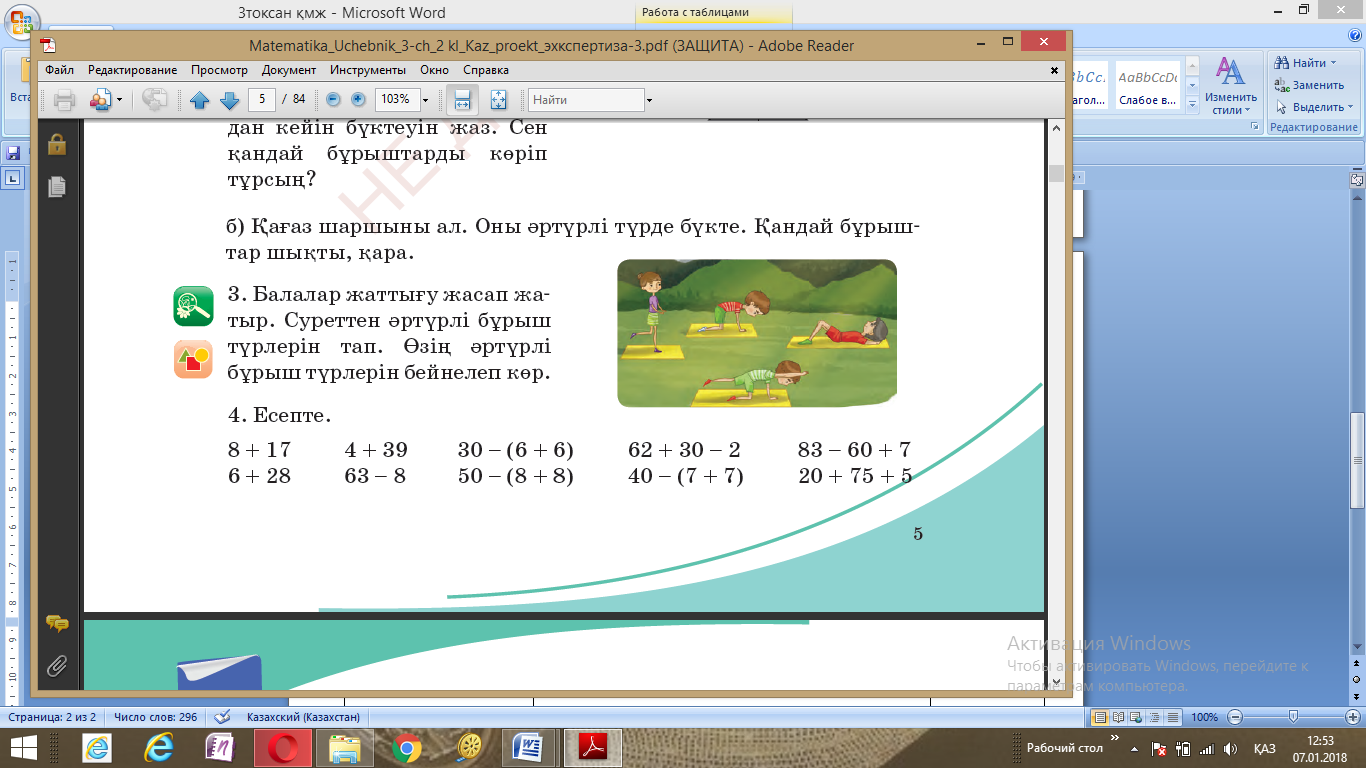Open the Attachments paperclip panel
Image resolution: width=1366 pixels, height=768 pixels.
(57, 666)
